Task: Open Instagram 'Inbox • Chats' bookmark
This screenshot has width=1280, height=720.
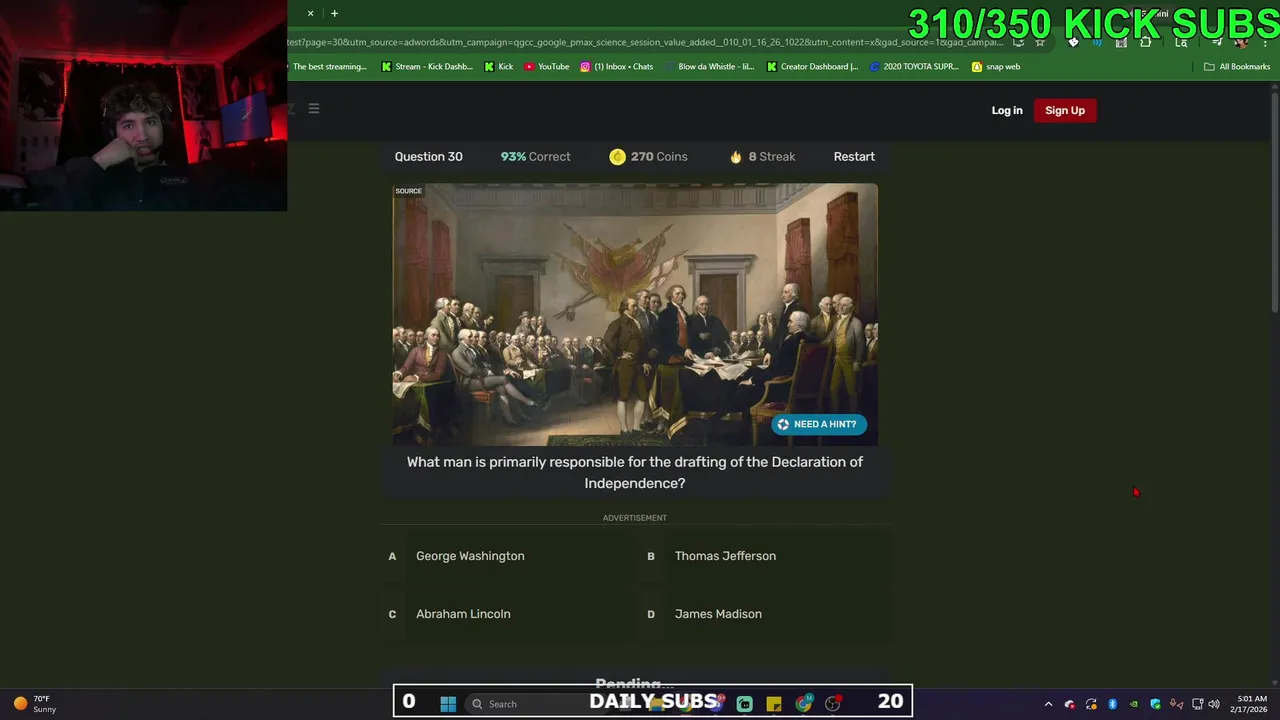Action: pyautogui.click(x=617, y=67)
